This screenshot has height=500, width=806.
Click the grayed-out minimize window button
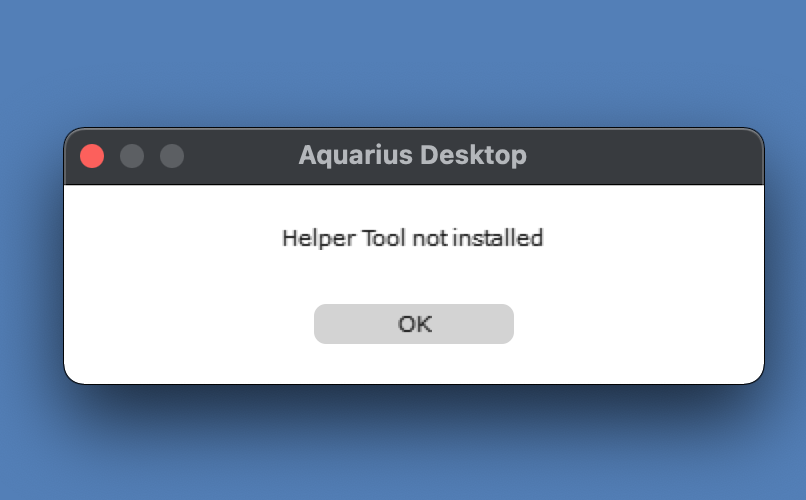pos(132,156)
